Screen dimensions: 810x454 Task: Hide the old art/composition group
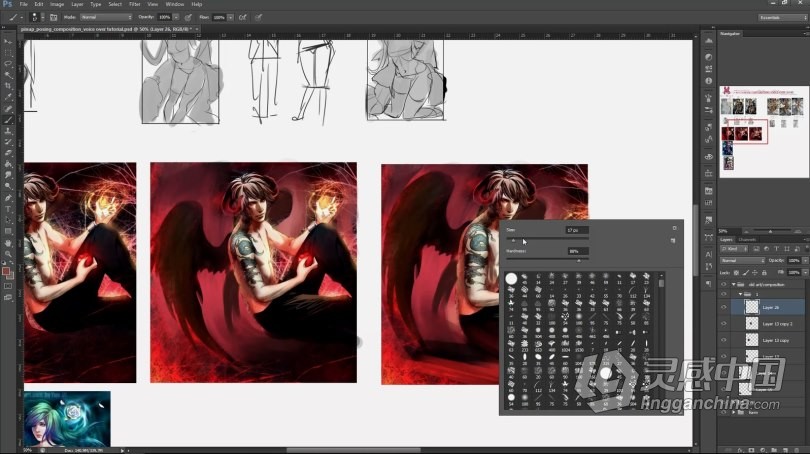724,285
